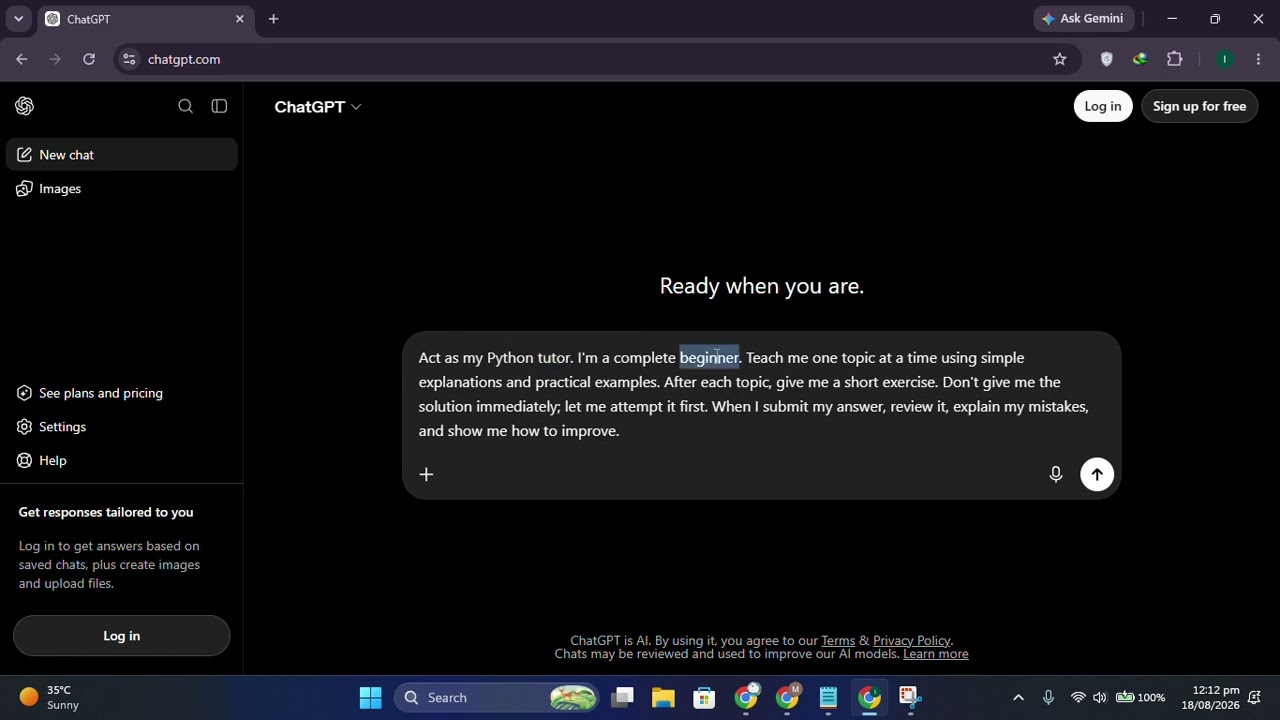Open Images in the sidebar
This screenshot has width=1280, height=720.
[x=122, y=189]
